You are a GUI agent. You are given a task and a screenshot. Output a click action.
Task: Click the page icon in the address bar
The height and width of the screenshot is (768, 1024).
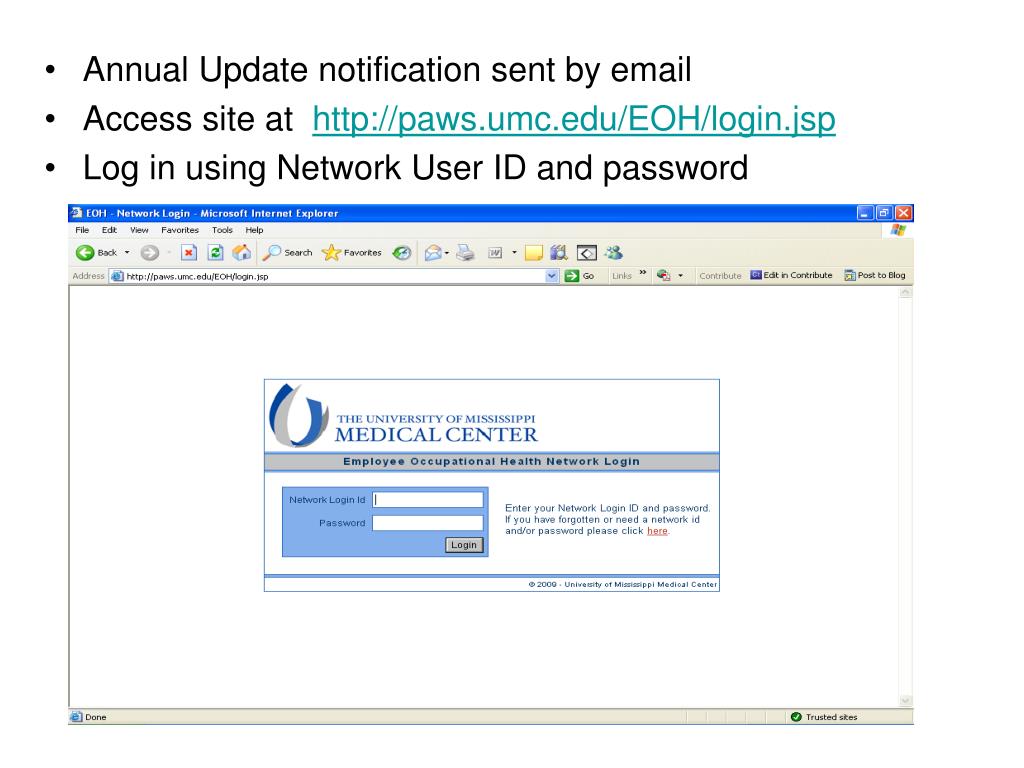tap(117, 276)
